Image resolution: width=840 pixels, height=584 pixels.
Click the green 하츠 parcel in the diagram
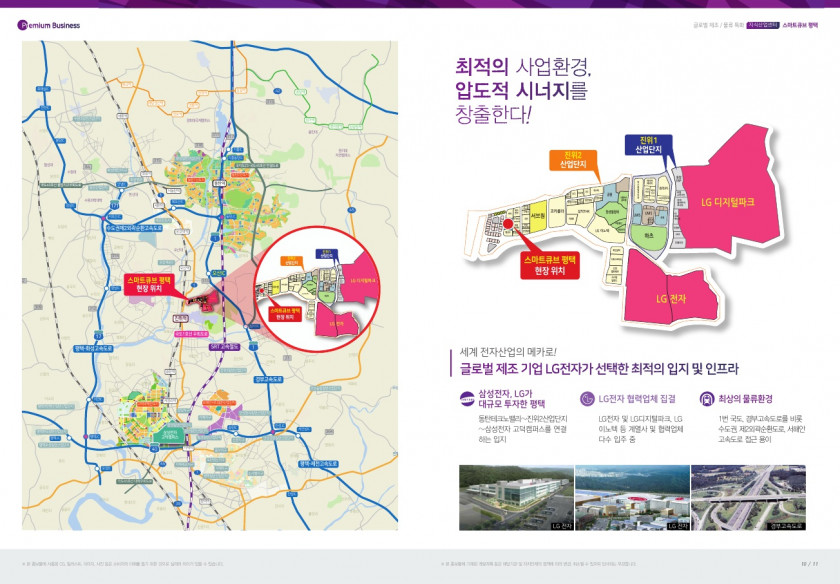649,236
